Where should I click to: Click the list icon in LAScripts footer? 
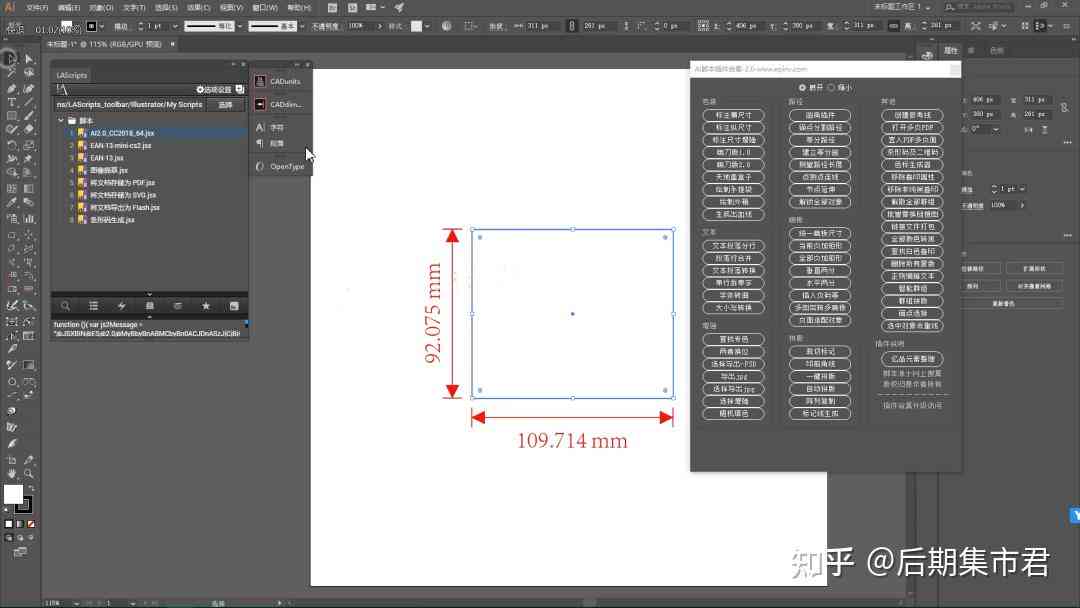(94, 306)
